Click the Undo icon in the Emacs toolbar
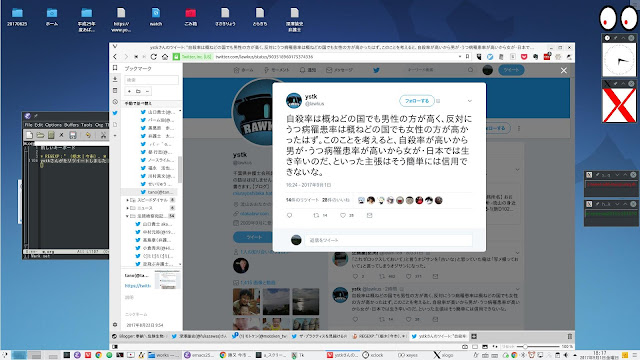Viewport: 640px width, 360px height. pos(88,135)
